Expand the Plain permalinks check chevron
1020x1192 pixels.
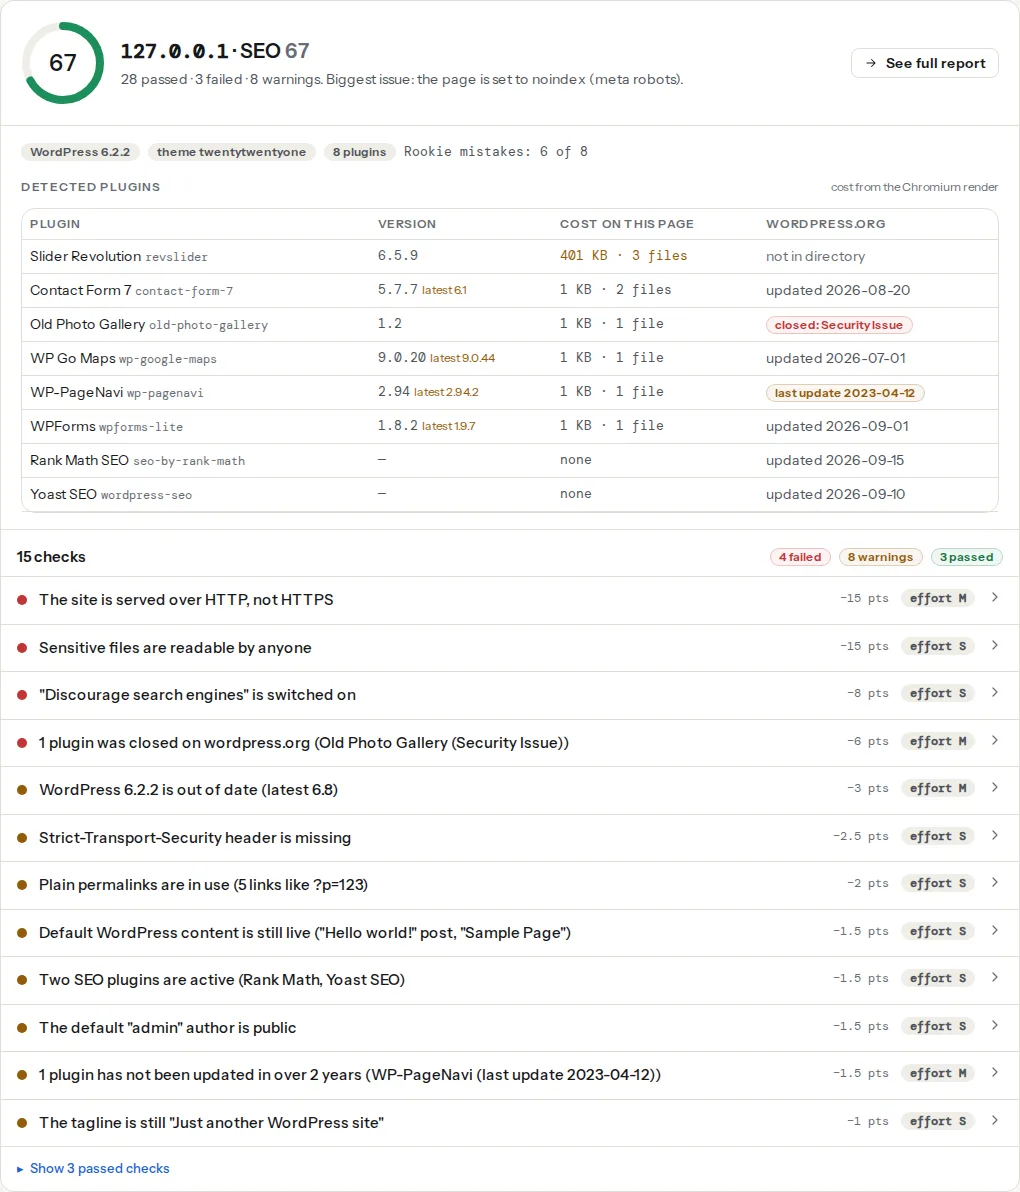994,883
